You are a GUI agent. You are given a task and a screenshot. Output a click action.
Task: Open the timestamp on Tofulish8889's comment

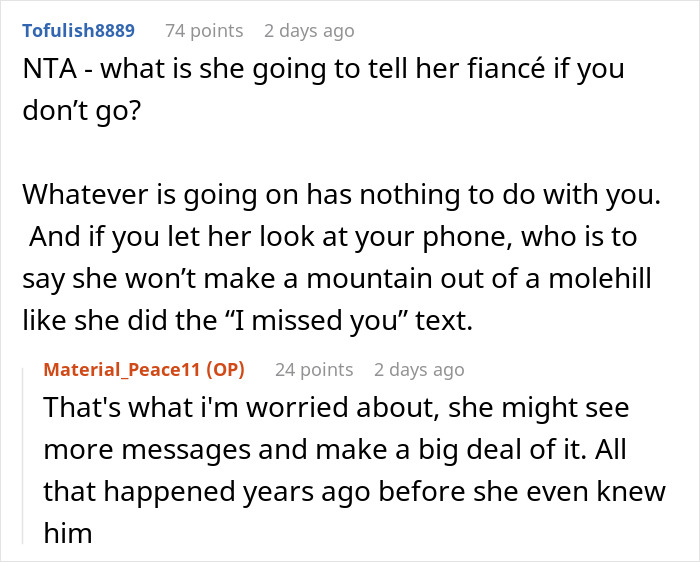coord(309,31)
